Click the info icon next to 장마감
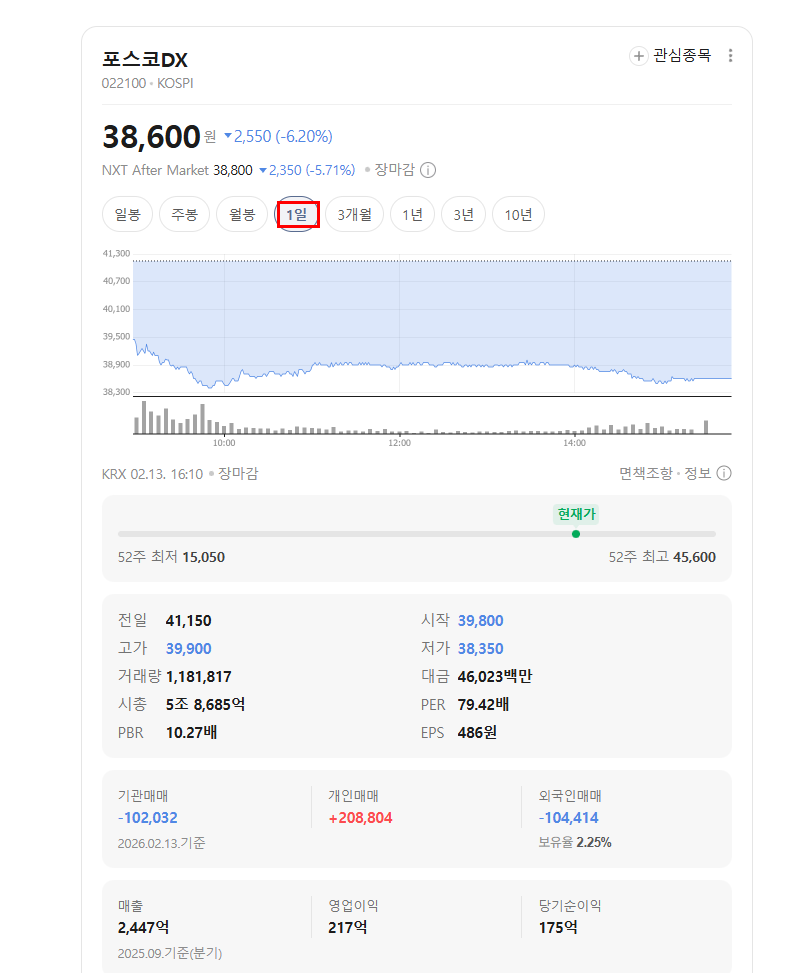 click(428, 170)
